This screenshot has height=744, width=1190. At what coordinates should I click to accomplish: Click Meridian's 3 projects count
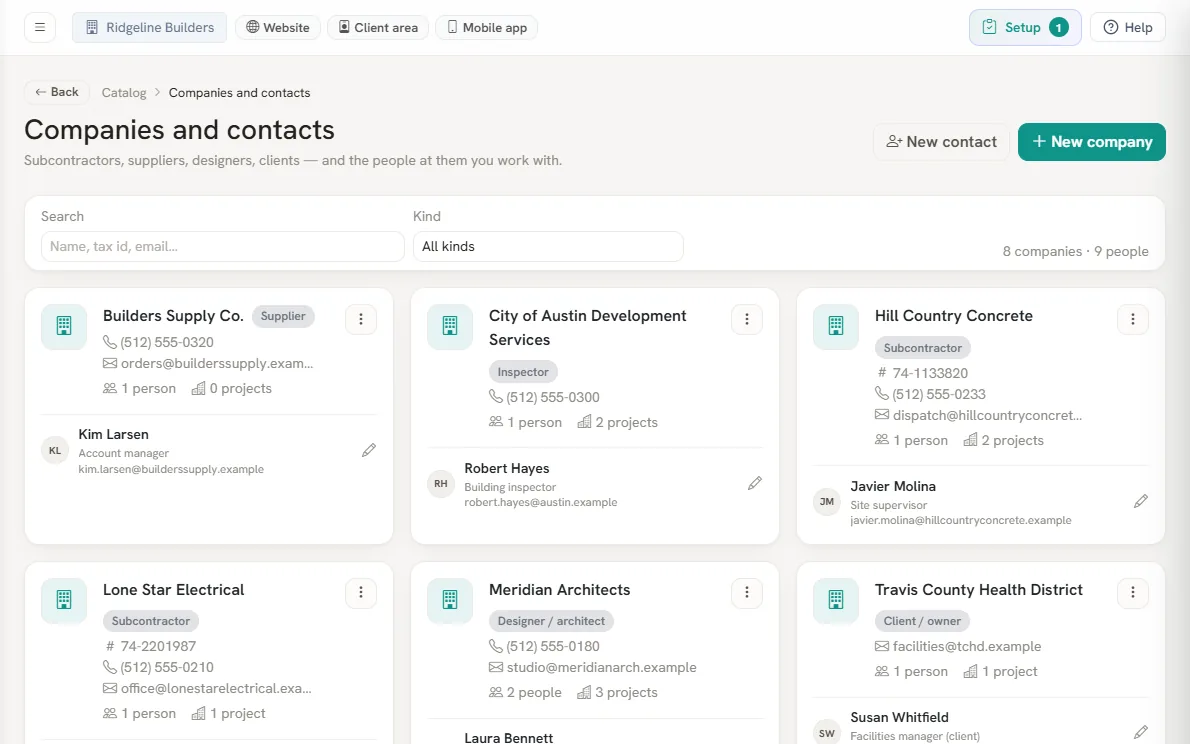coord(618,692)
